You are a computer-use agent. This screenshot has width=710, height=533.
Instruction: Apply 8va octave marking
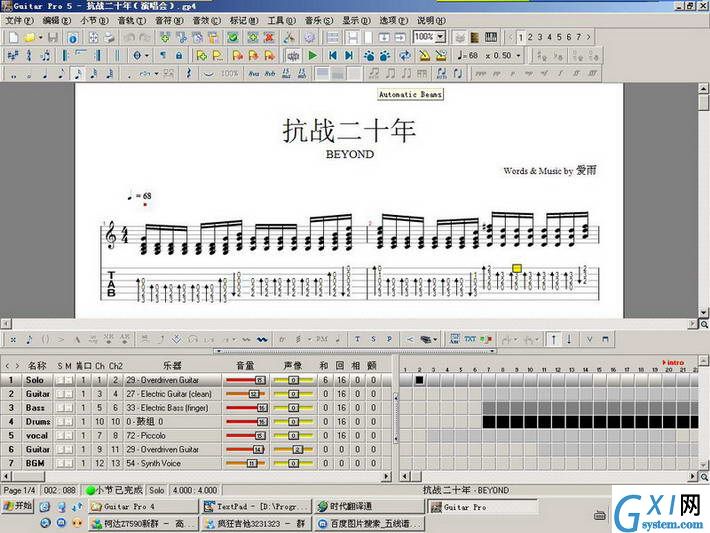click(x=254, y=73)
